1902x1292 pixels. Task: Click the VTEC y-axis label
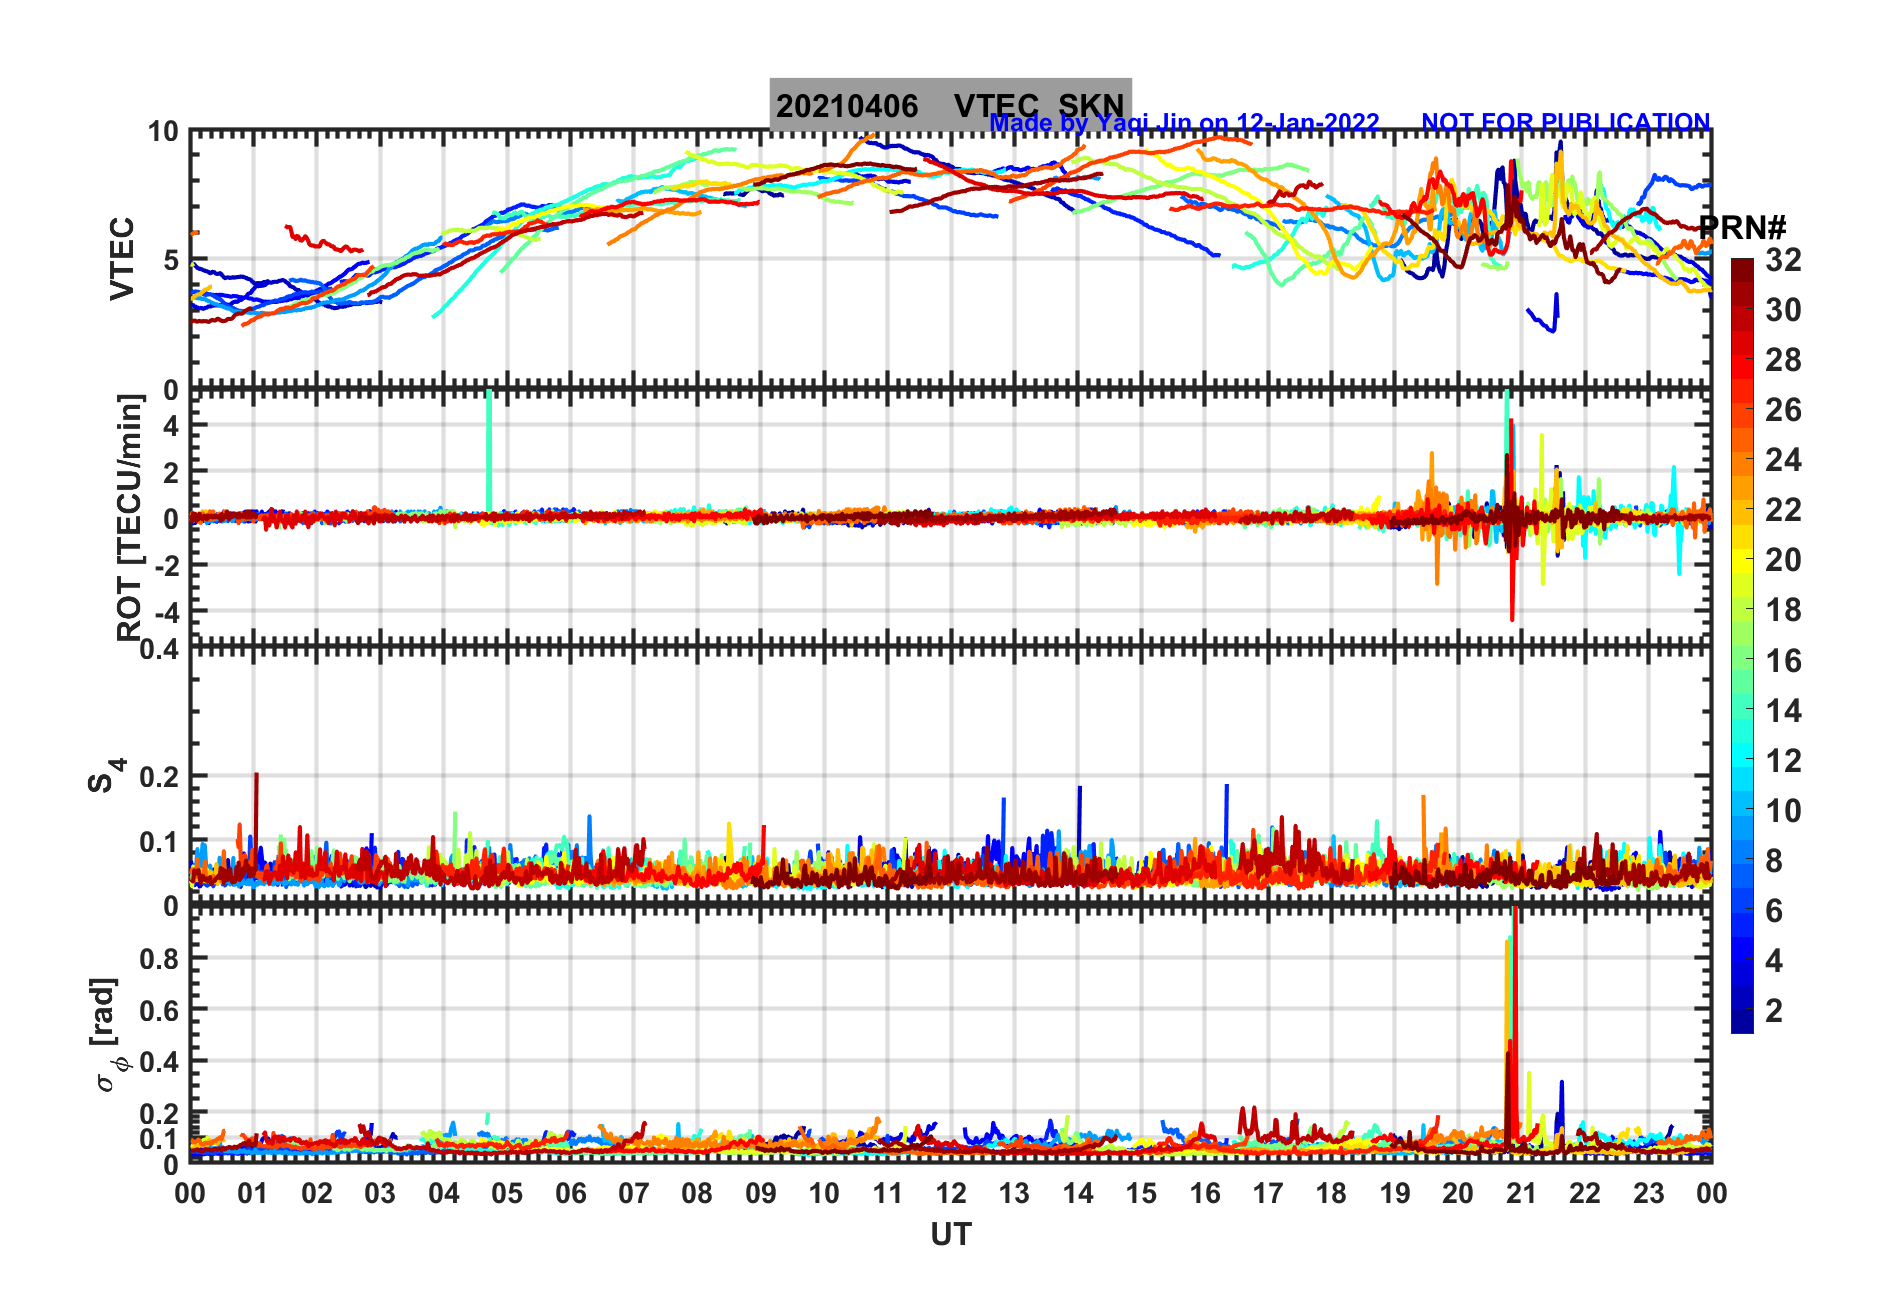click(122, 258)
